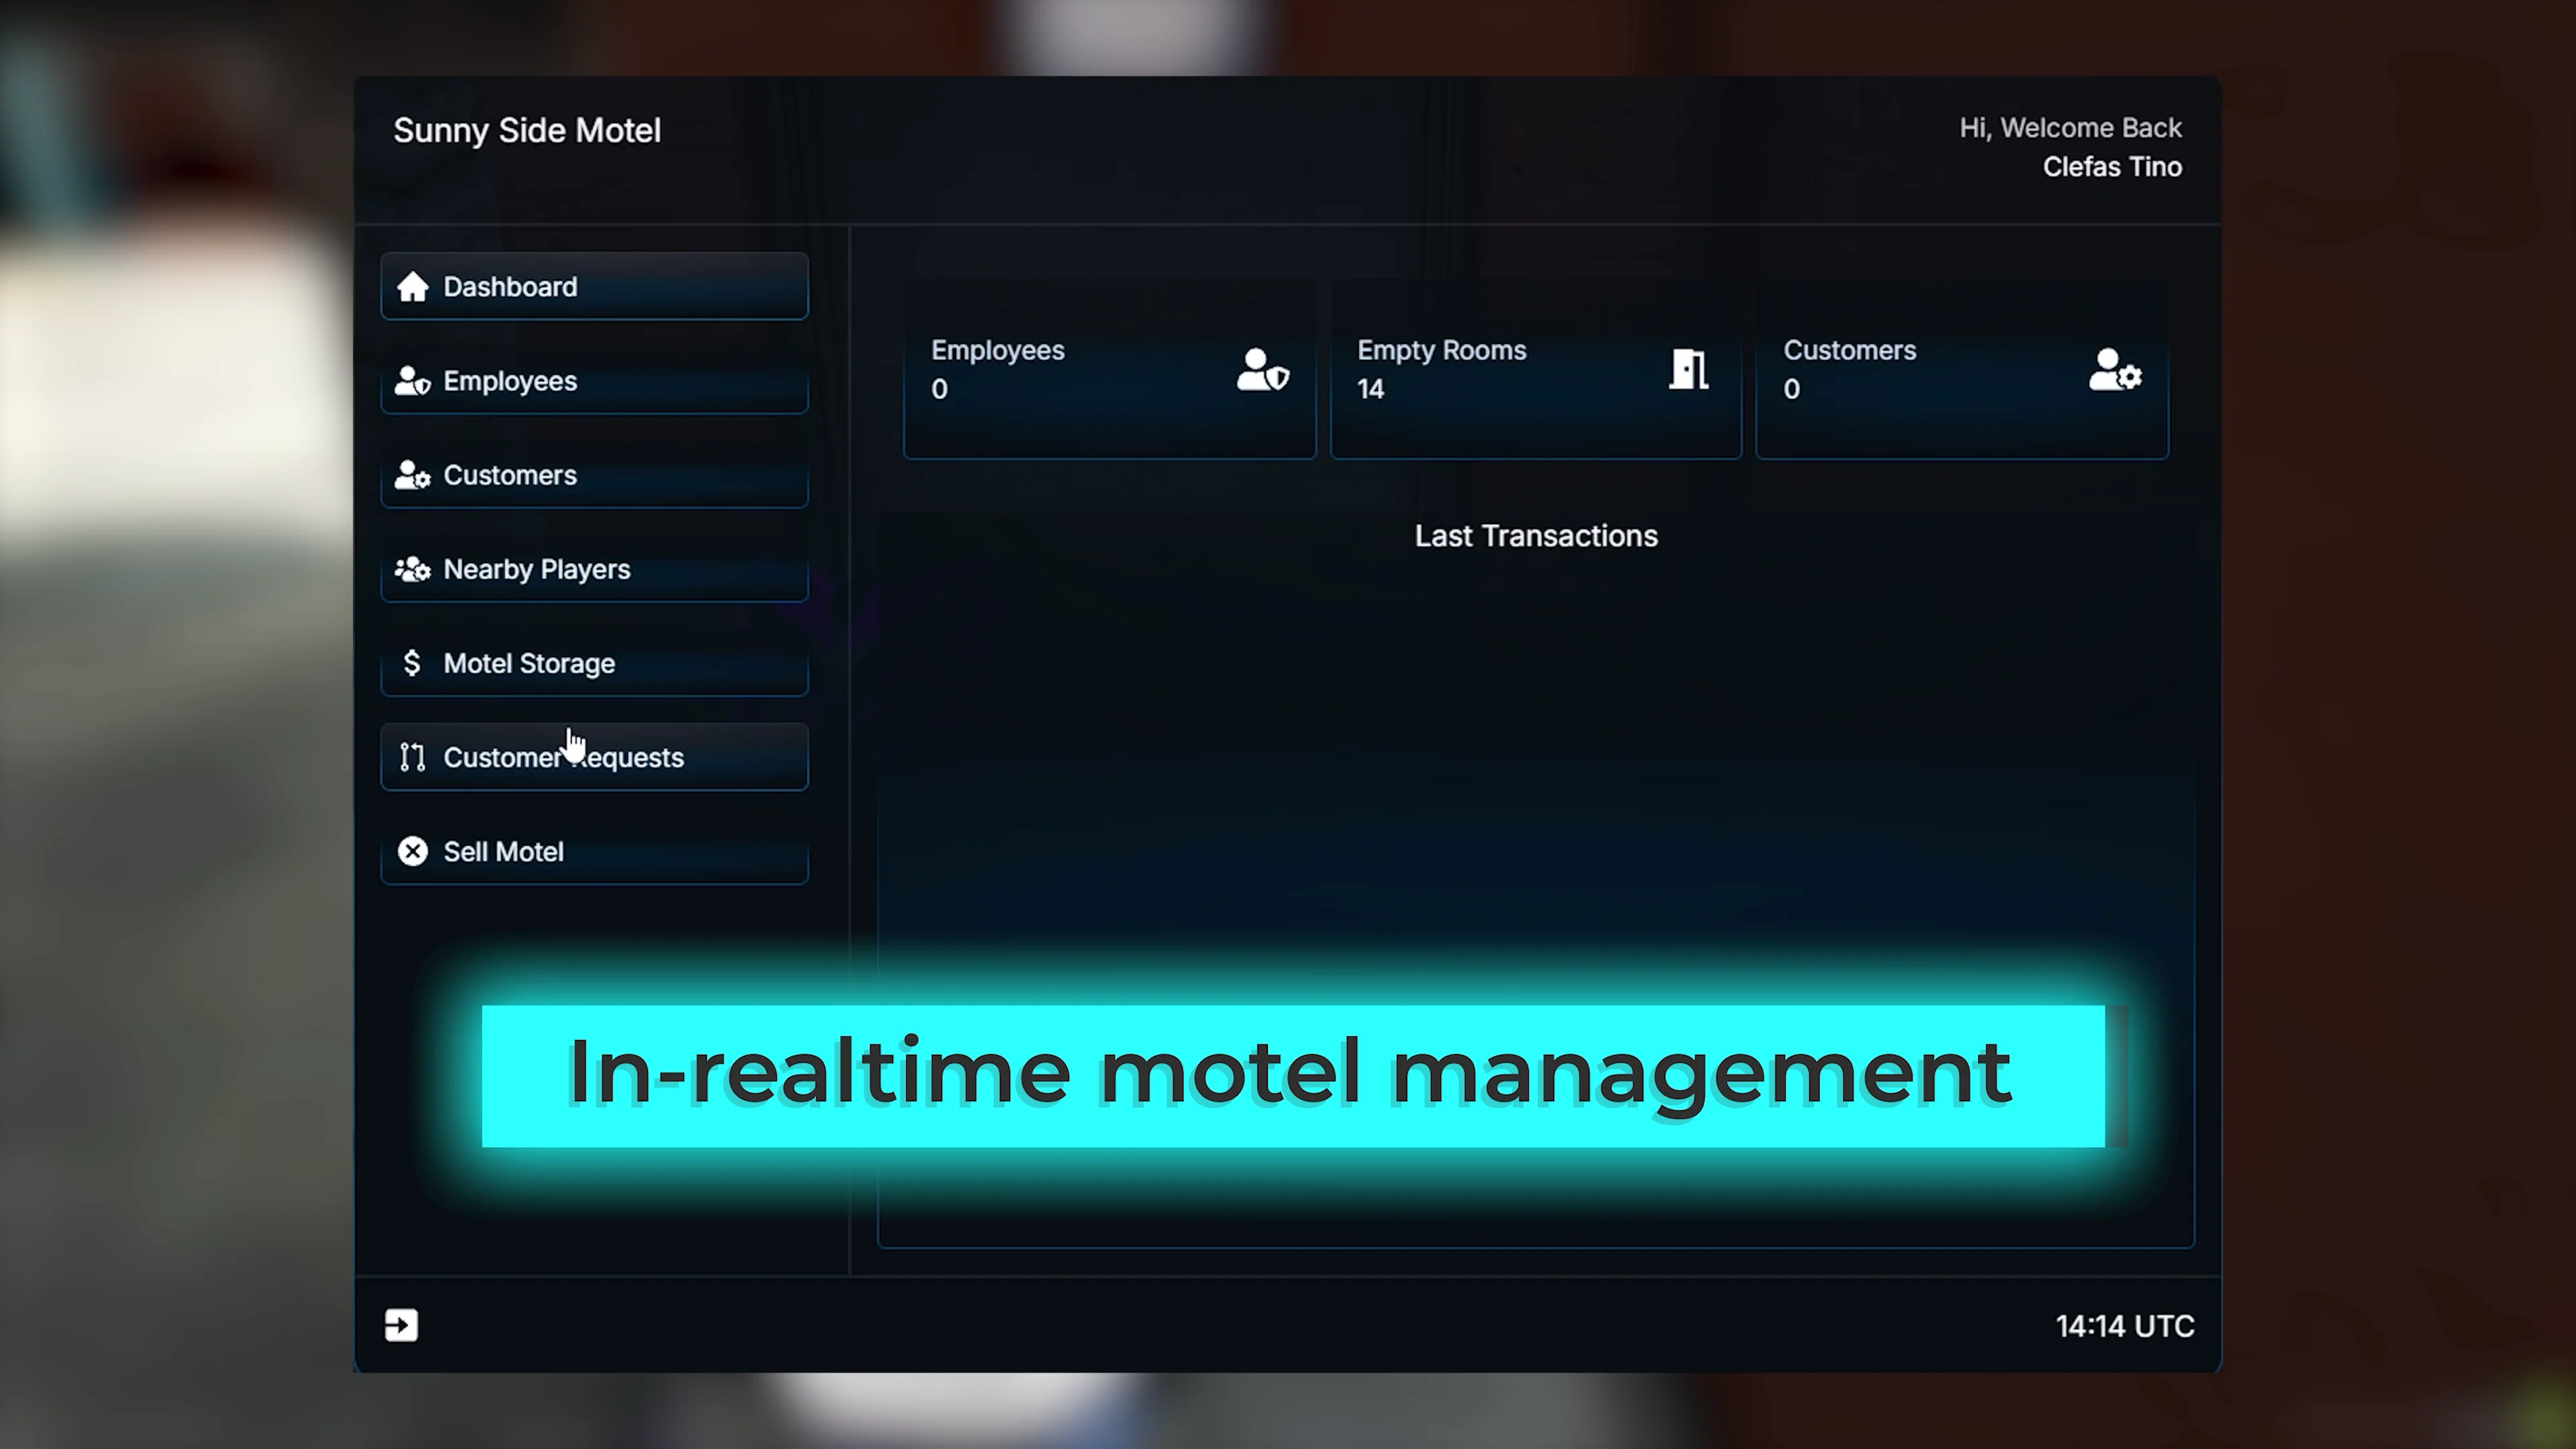Screen dimensions: 2576x1449
Task: Click the person-gear icon in Customers card
Action: 2114,370
